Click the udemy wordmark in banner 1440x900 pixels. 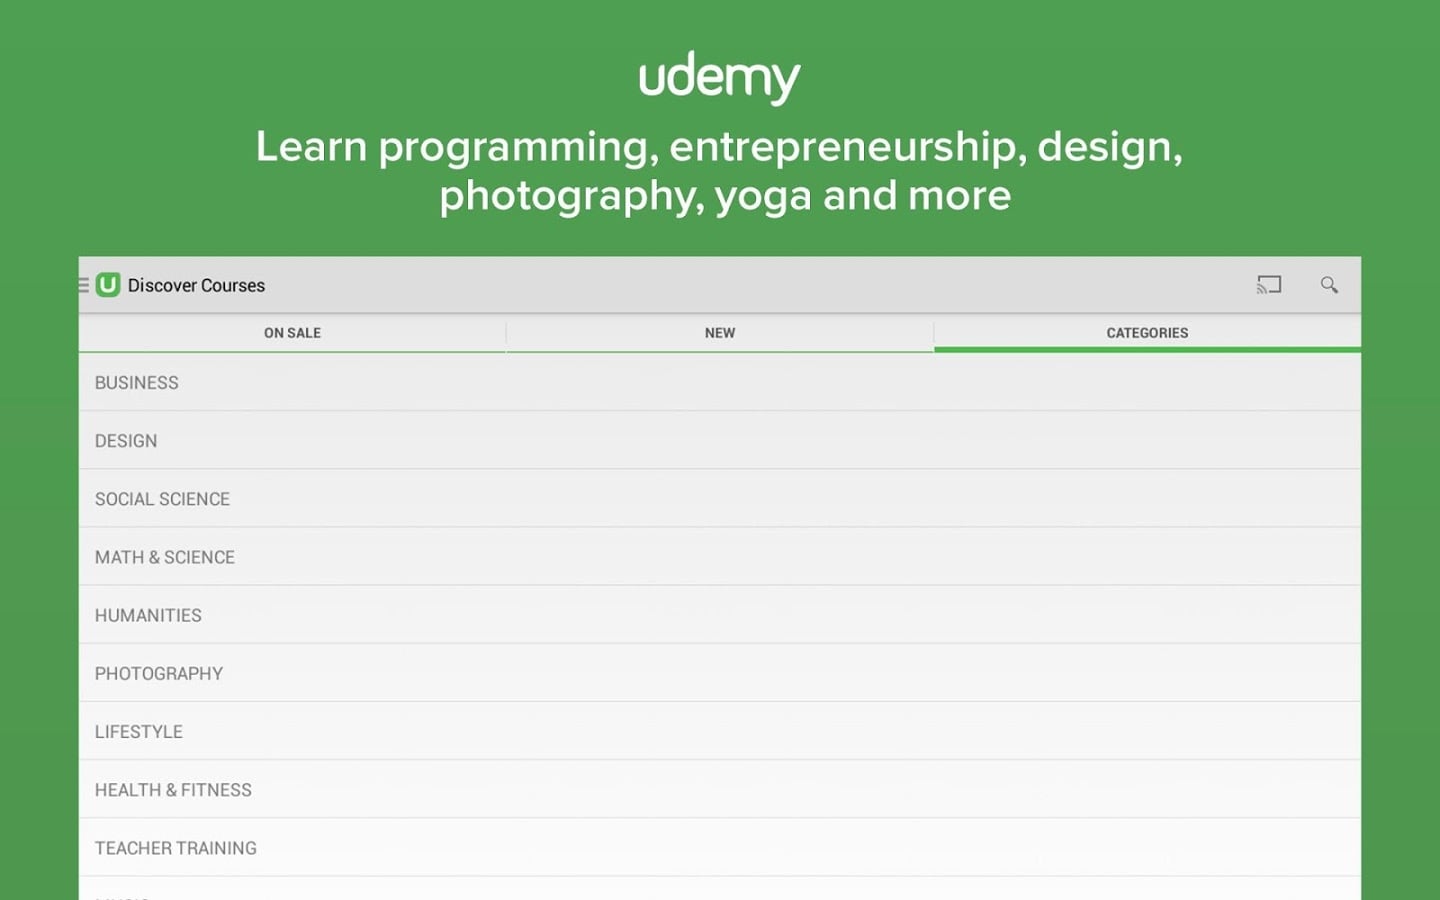(x=720, y=78)
